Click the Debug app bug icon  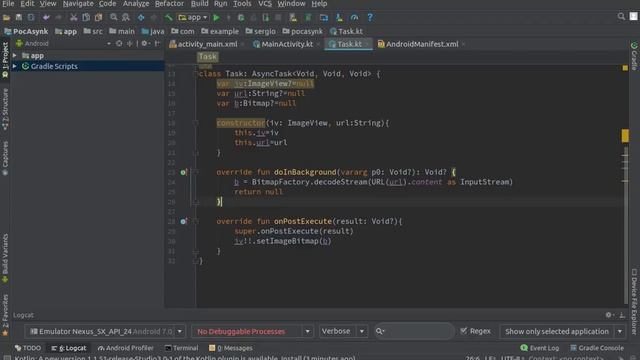click(x=241, y=18)
